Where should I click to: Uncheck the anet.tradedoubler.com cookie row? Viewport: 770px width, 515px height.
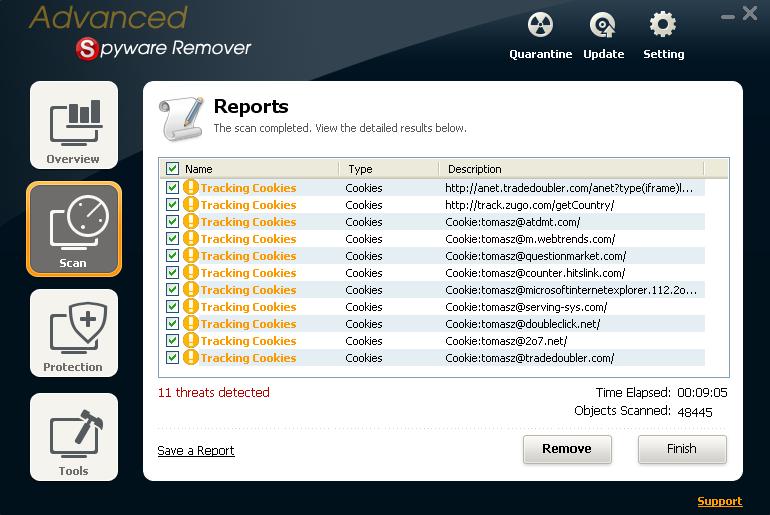pos(172,188)
